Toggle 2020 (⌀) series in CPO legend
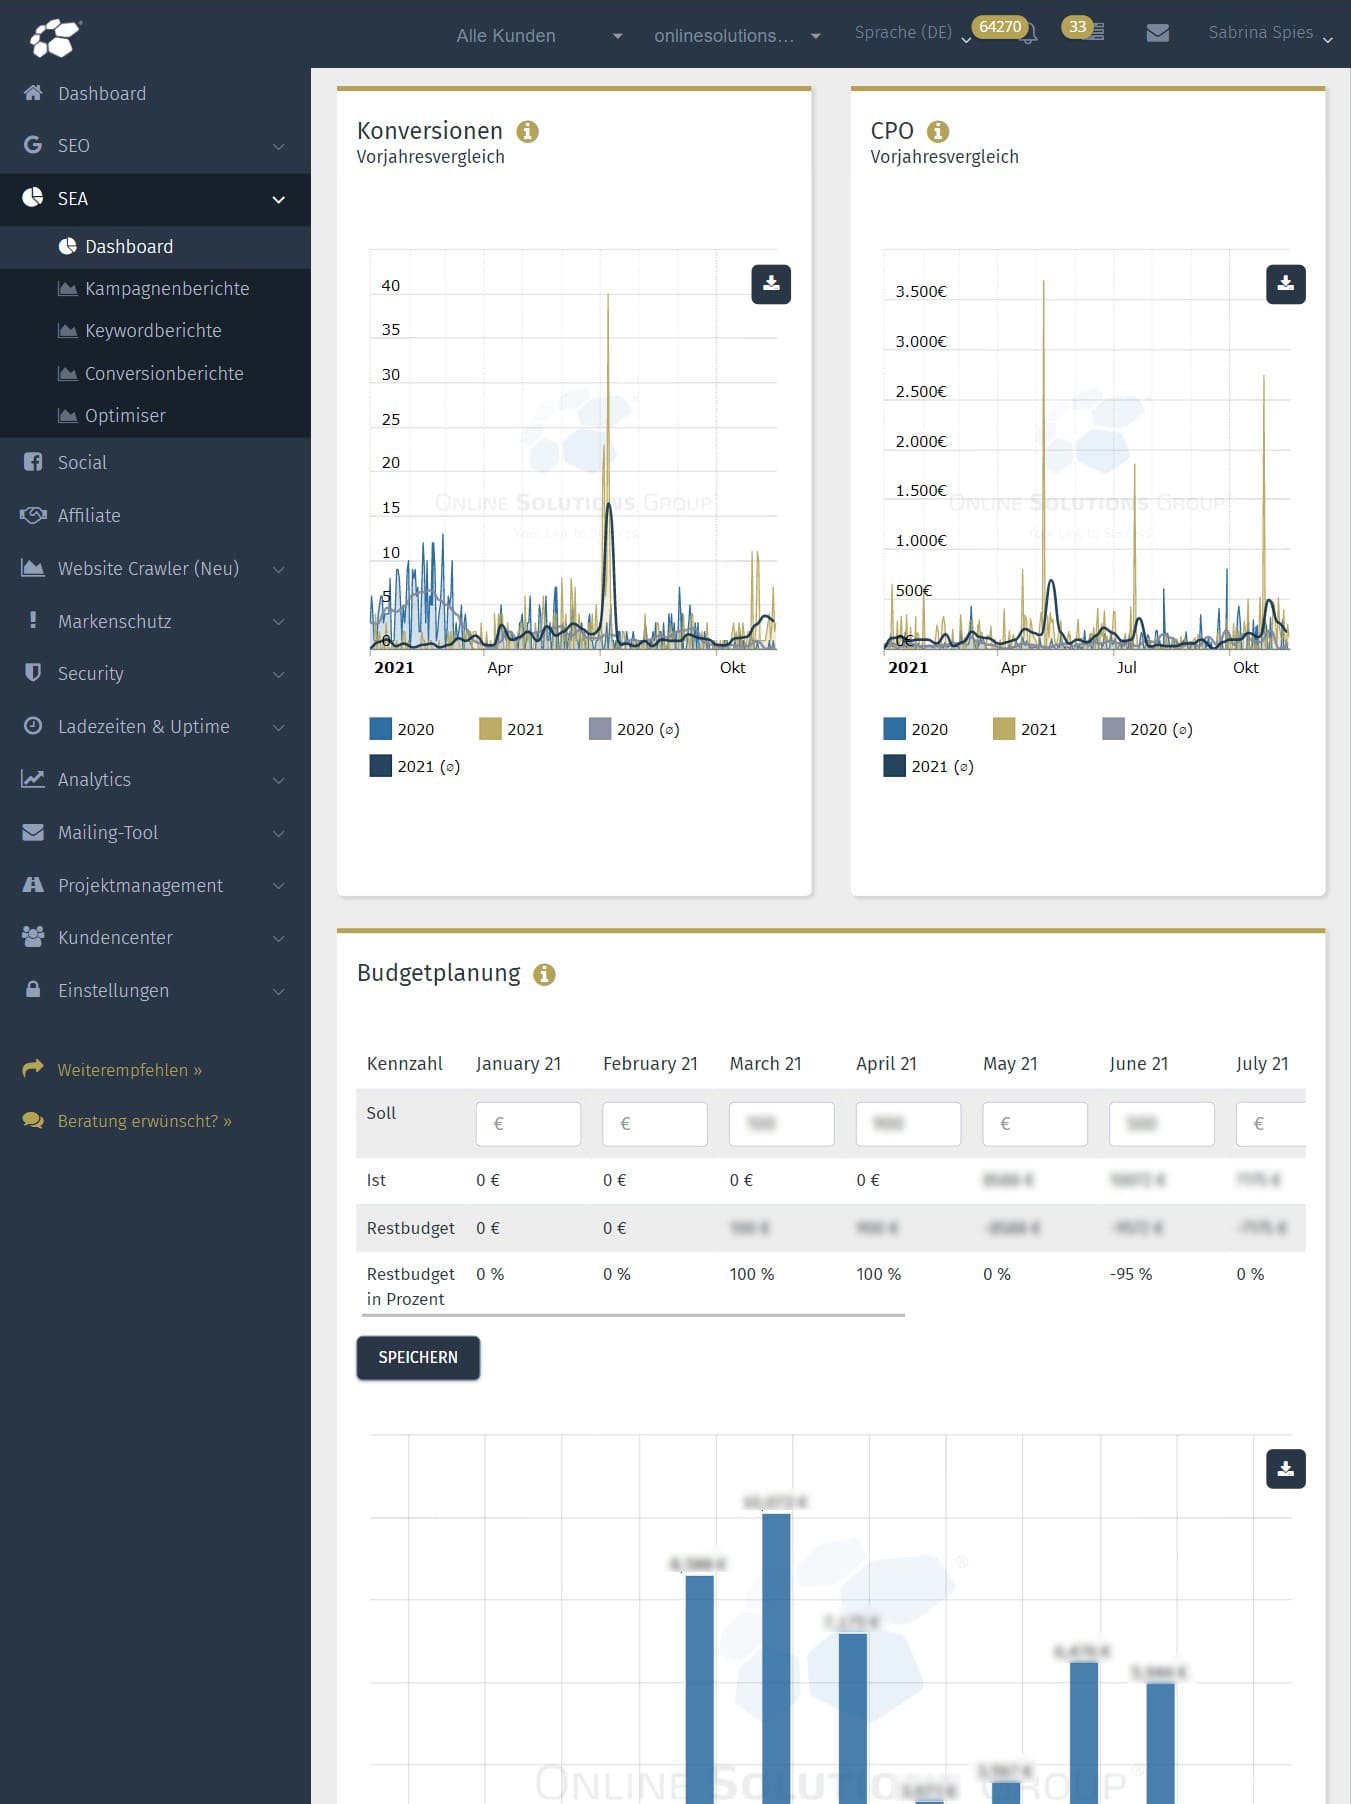 [1148, 729]
